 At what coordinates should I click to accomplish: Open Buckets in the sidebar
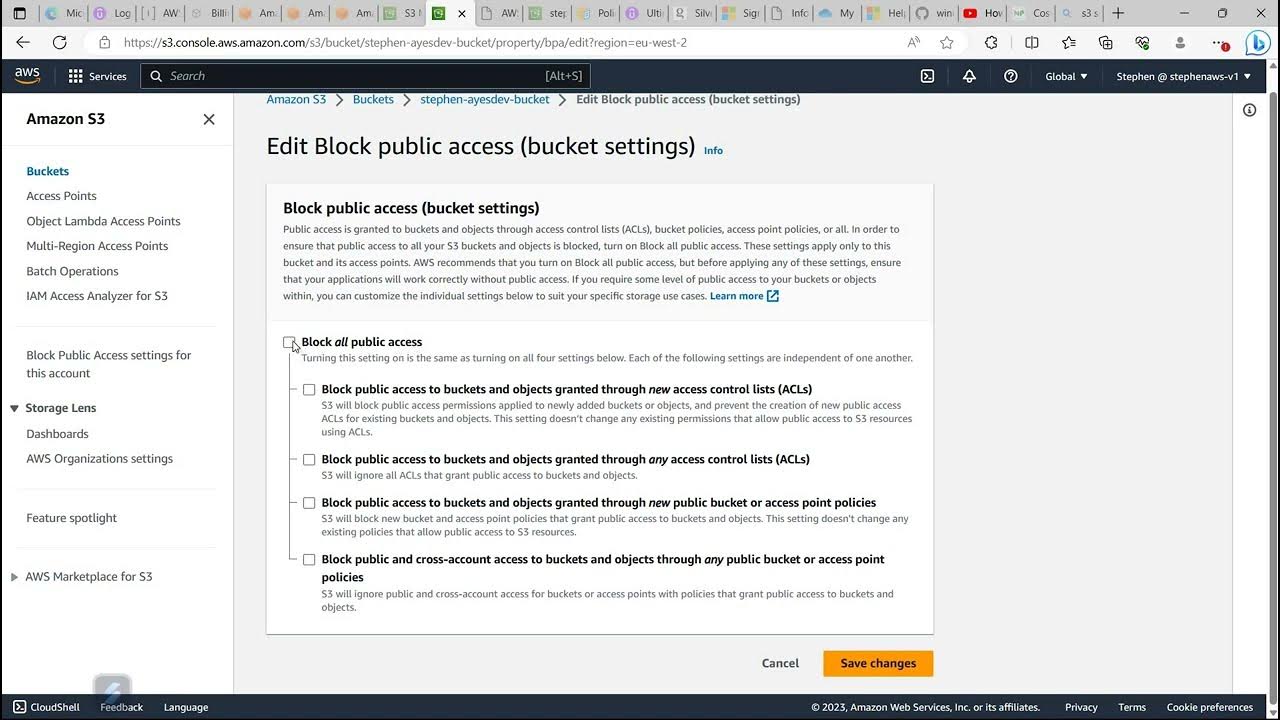(x=48, y=171)
